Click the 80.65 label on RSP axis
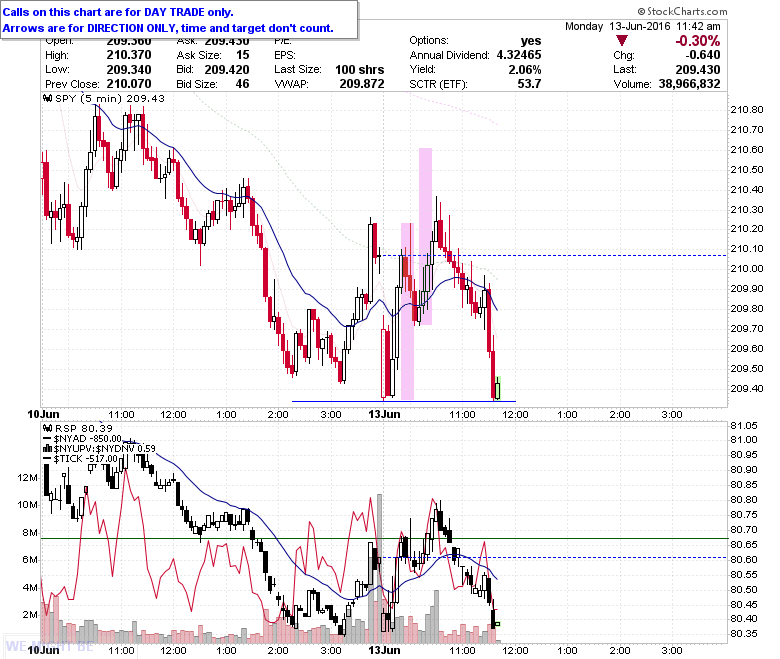Image resolution: width=780 pixels, height=659 pixels. (x=744, y=545)
